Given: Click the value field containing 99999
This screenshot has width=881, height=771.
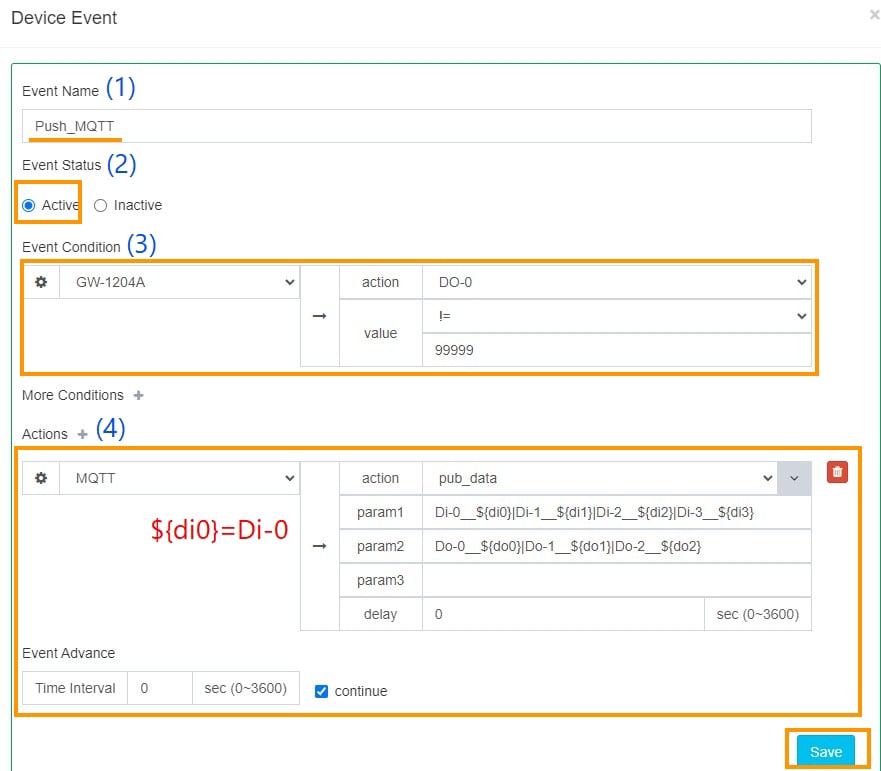Looking at the screenshot, I should click(616, 350).
